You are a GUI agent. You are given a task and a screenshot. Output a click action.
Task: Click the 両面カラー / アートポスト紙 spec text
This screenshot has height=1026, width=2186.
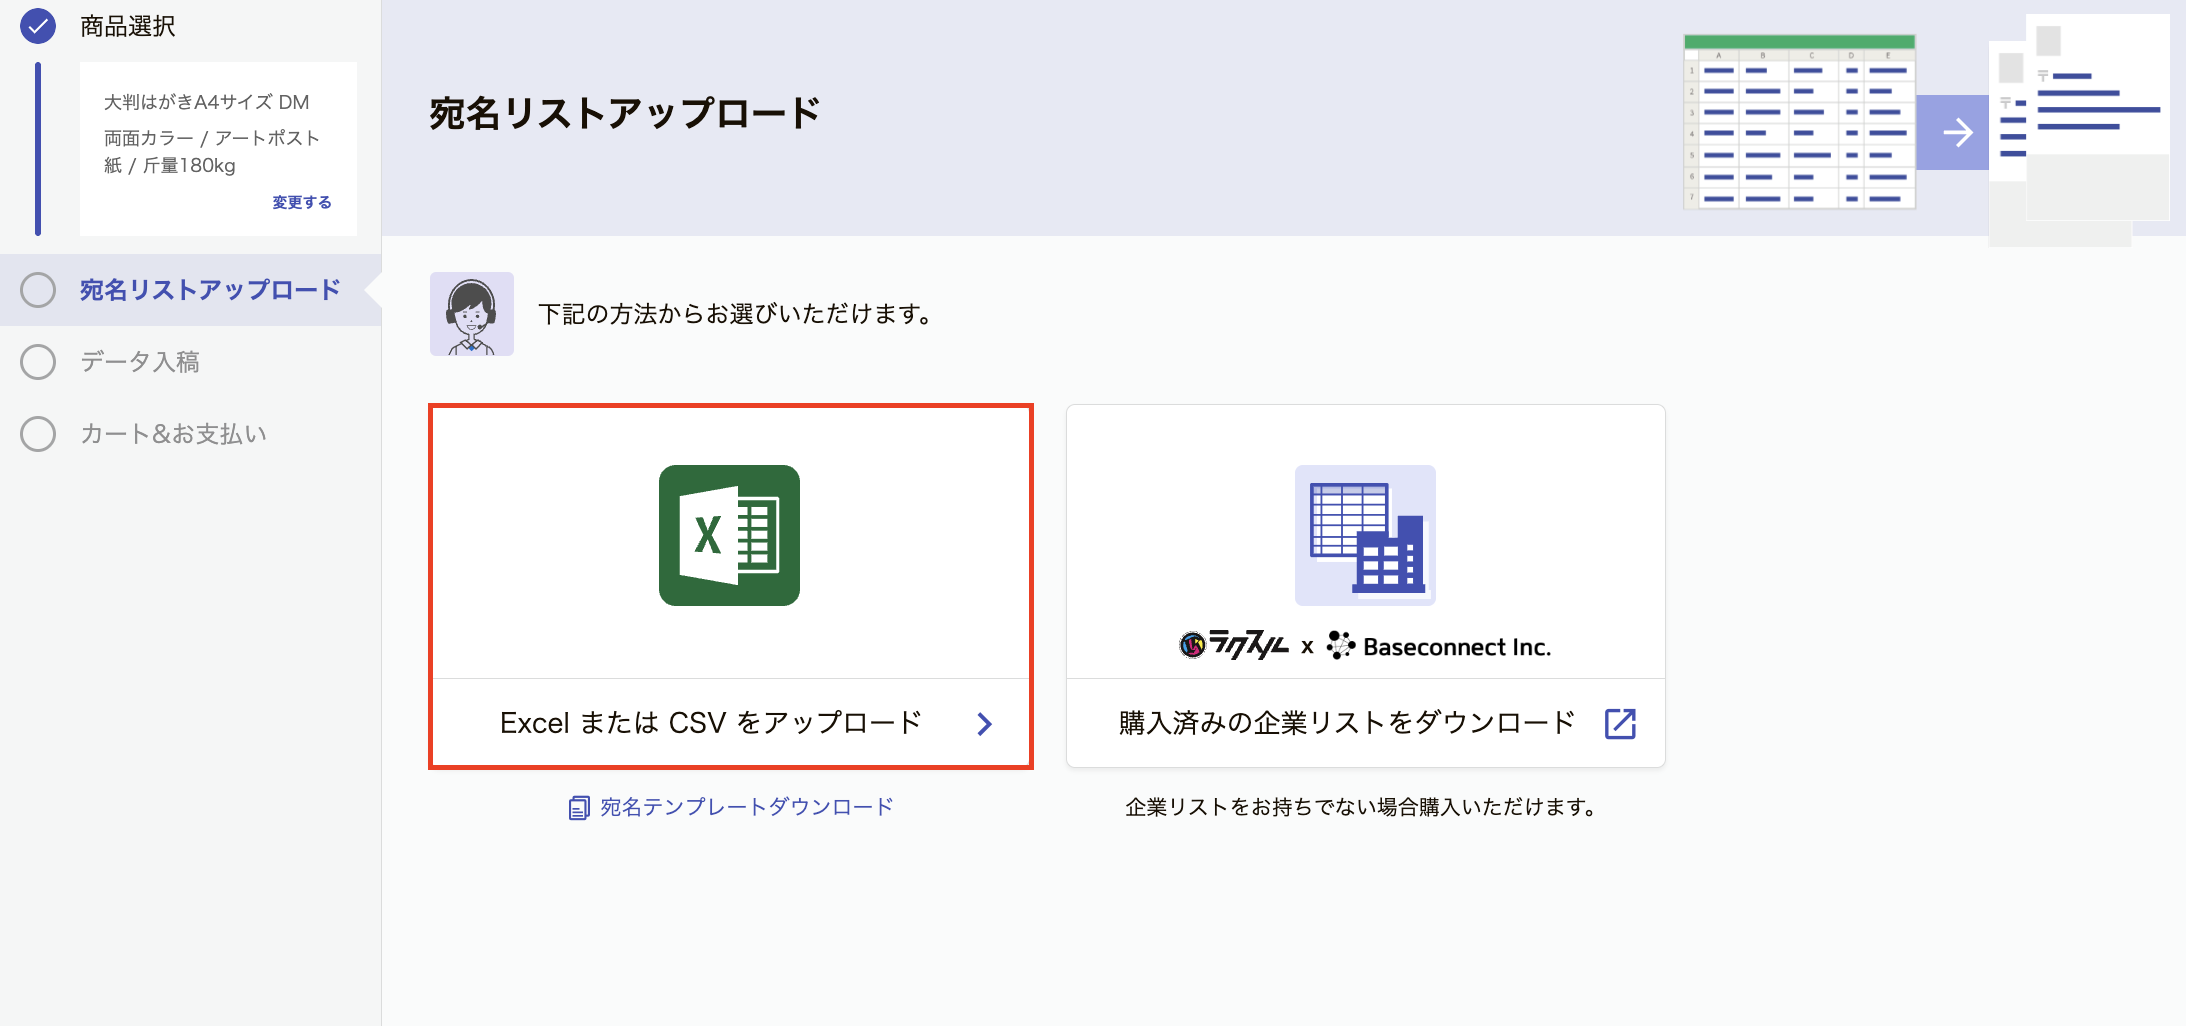pyautogui.click(x=212, y=151)
